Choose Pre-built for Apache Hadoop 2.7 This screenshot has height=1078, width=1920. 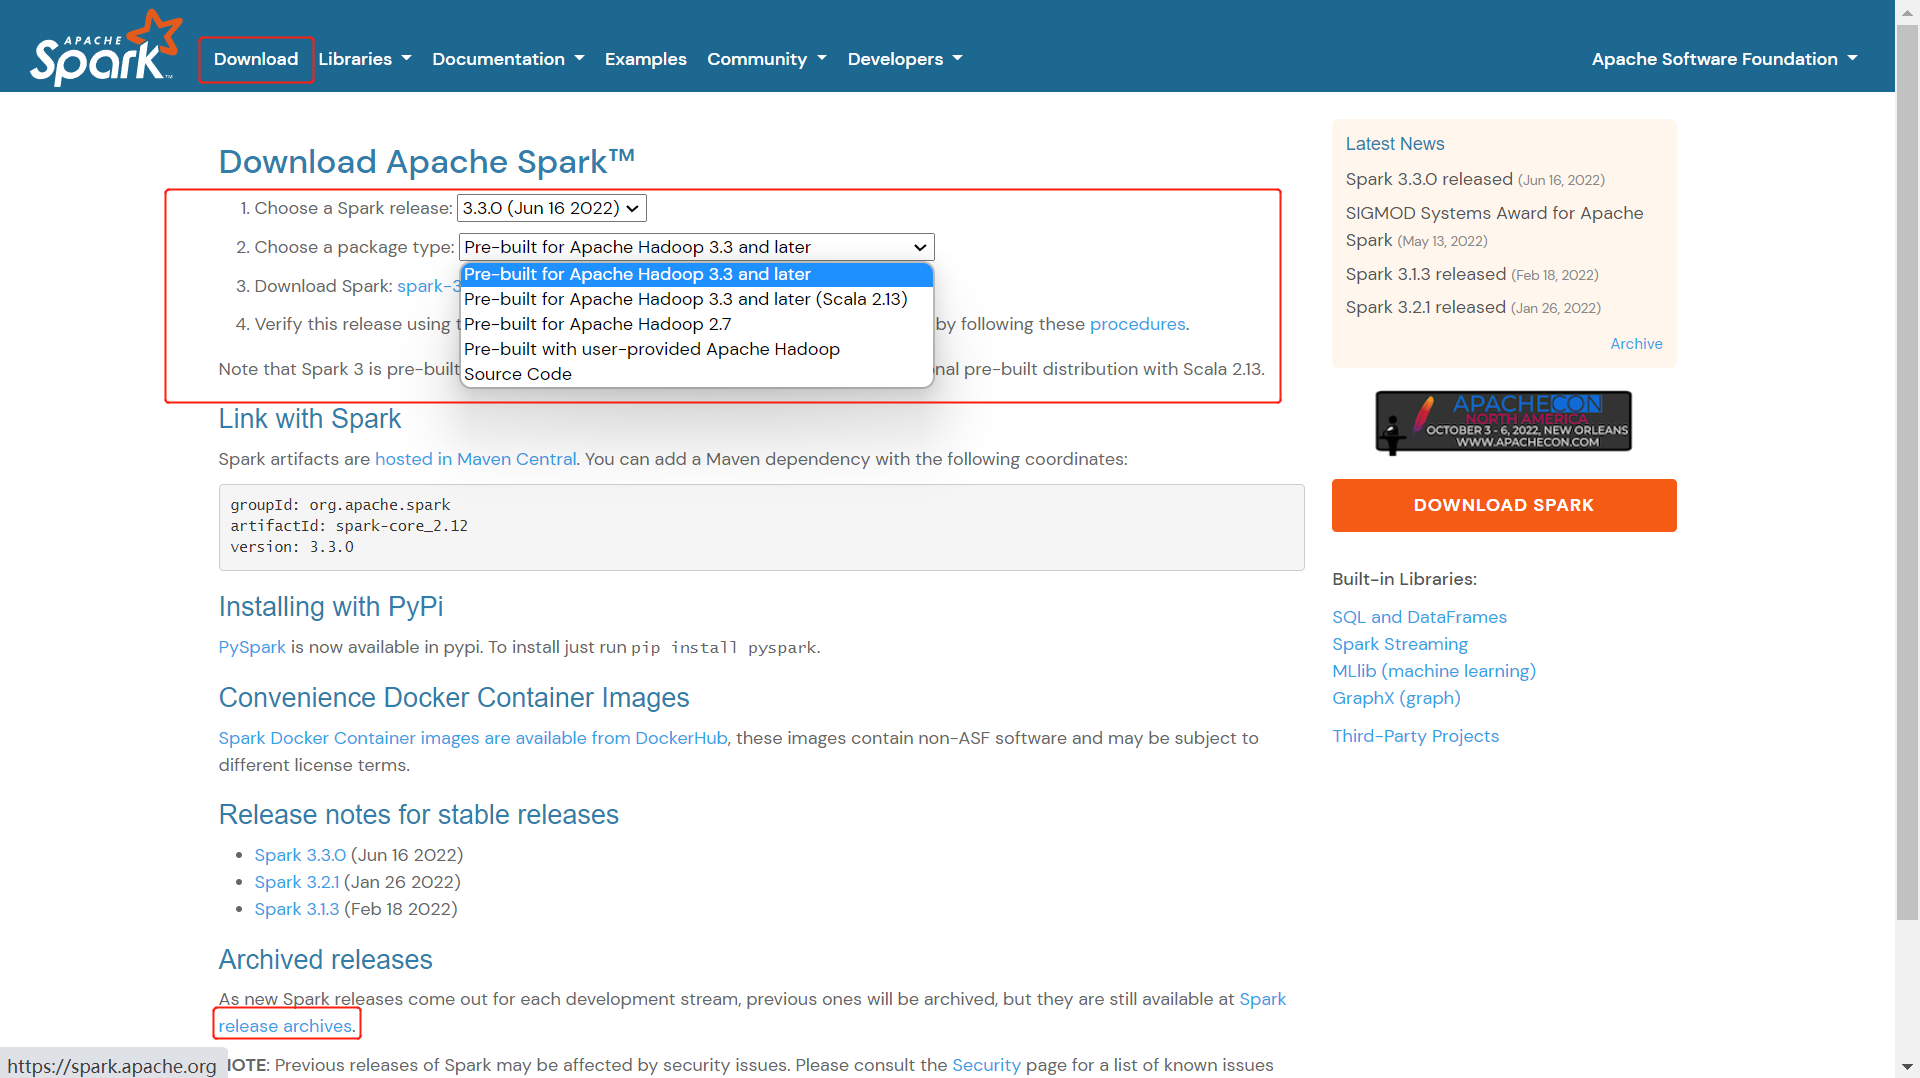click(x=696, y=324)
